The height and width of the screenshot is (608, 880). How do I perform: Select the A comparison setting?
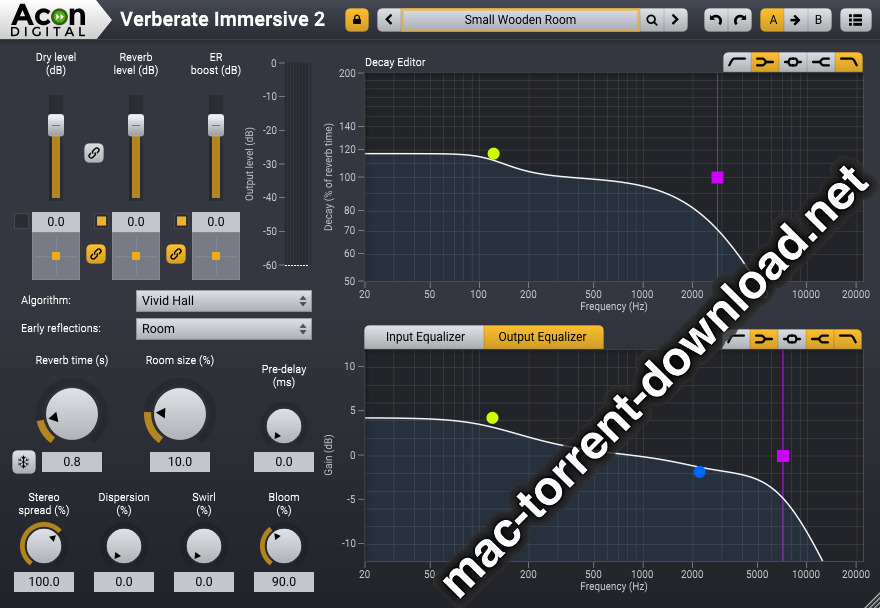[772, 20]
